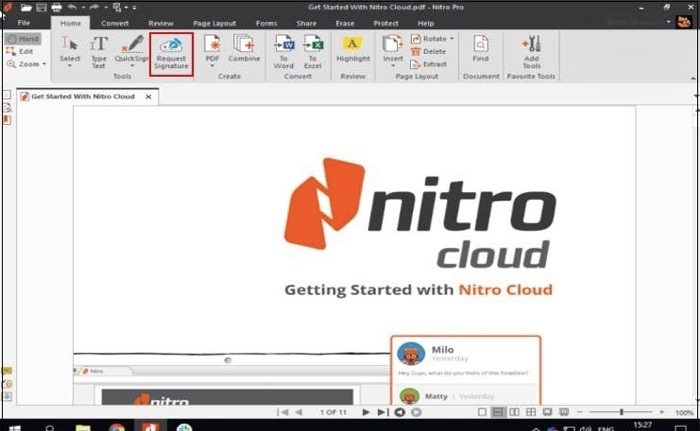Go to first page button
The height and width of the screenshot is (431, 700).
click(283, 412)
